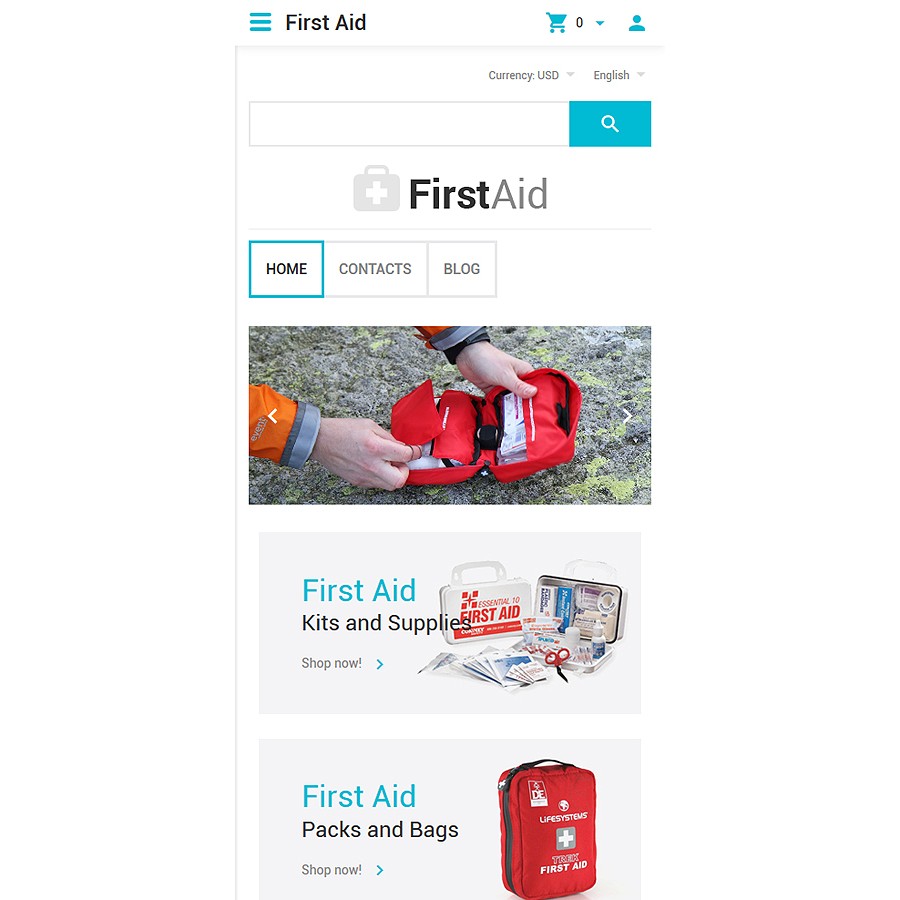The image size is (900, 900).
Task: Click Shop now! under Kits and Supplies
Action: [x=332, y=663]
